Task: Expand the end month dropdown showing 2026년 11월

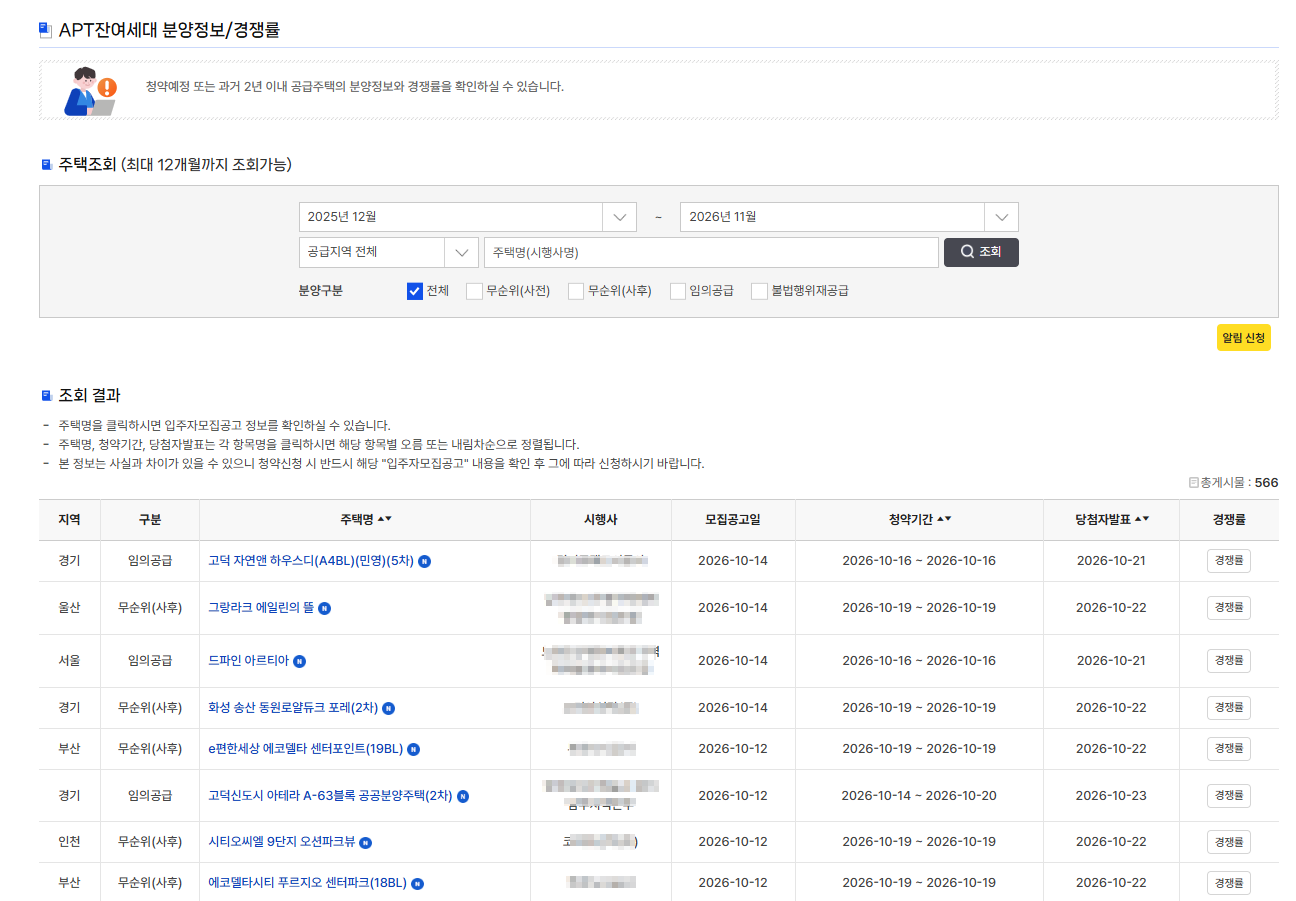Action: coord(849,217)
